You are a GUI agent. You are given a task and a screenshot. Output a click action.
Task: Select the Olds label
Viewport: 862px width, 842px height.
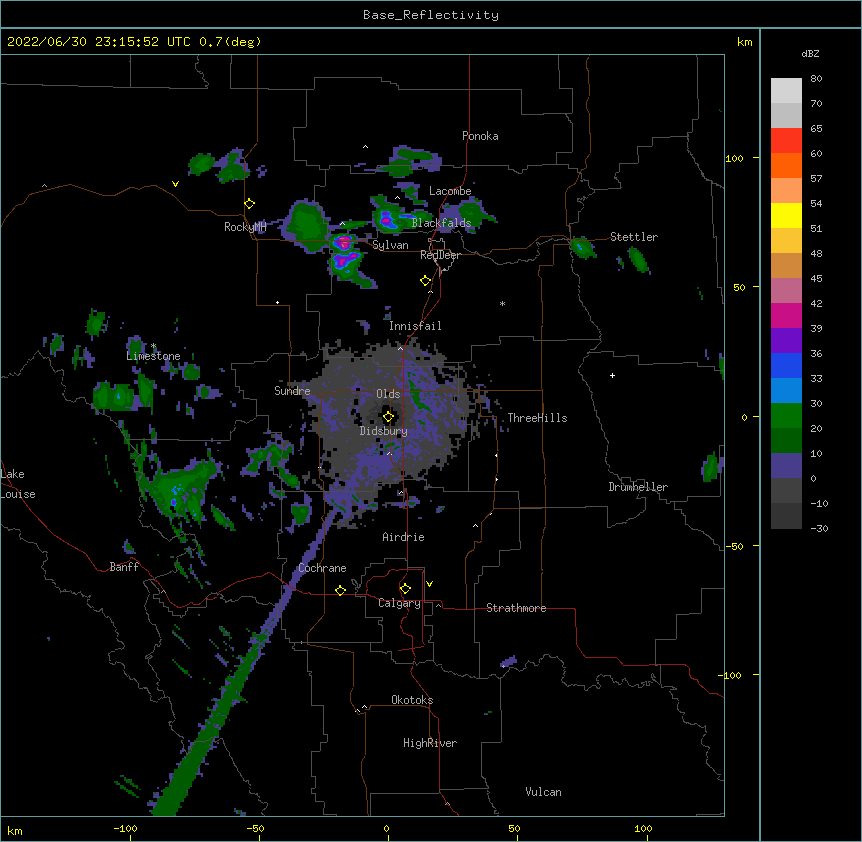(388, 394)
